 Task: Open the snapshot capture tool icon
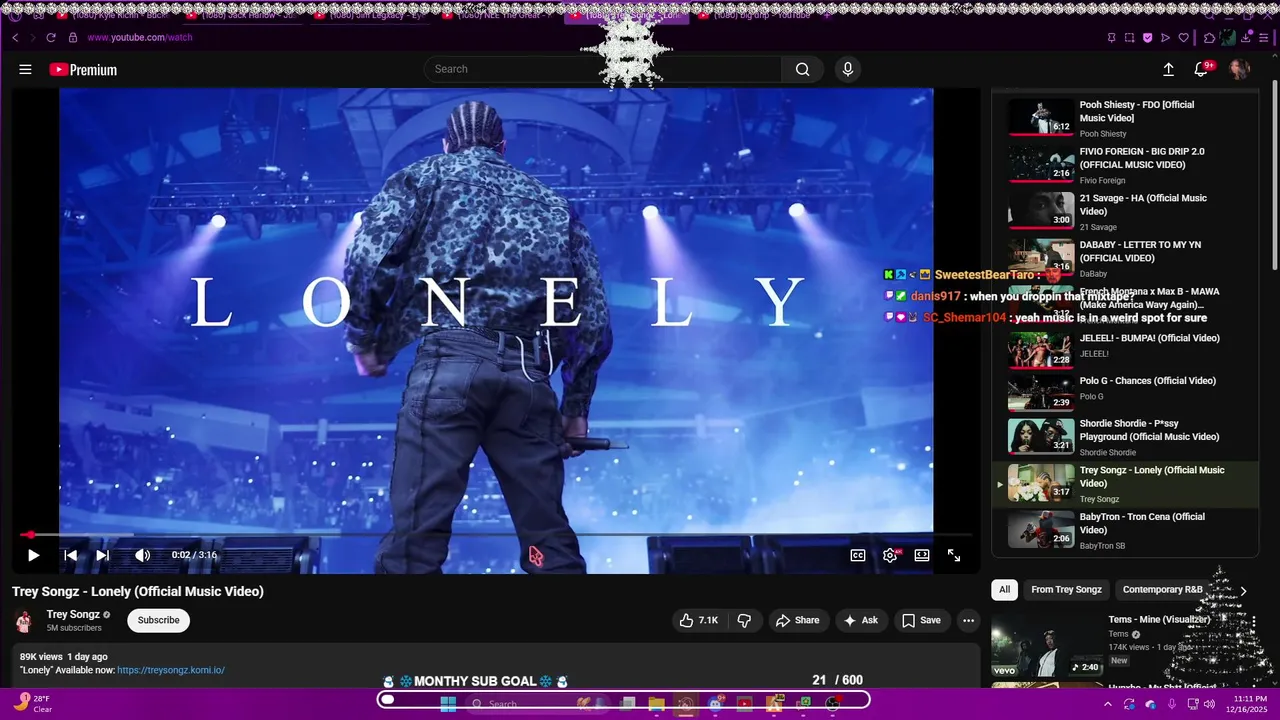[x=1129, y=38]
